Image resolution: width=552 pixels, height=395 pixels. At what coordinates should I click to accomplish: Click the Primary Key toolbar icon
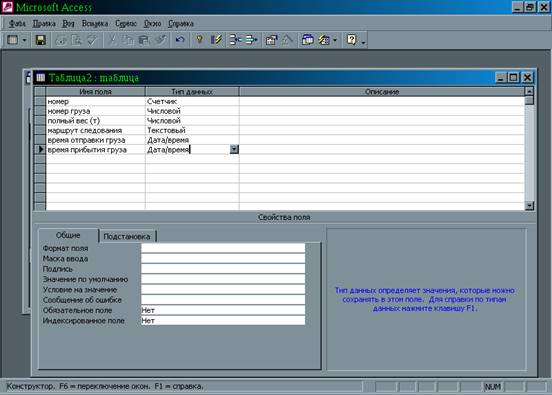(x=200, y=40)
